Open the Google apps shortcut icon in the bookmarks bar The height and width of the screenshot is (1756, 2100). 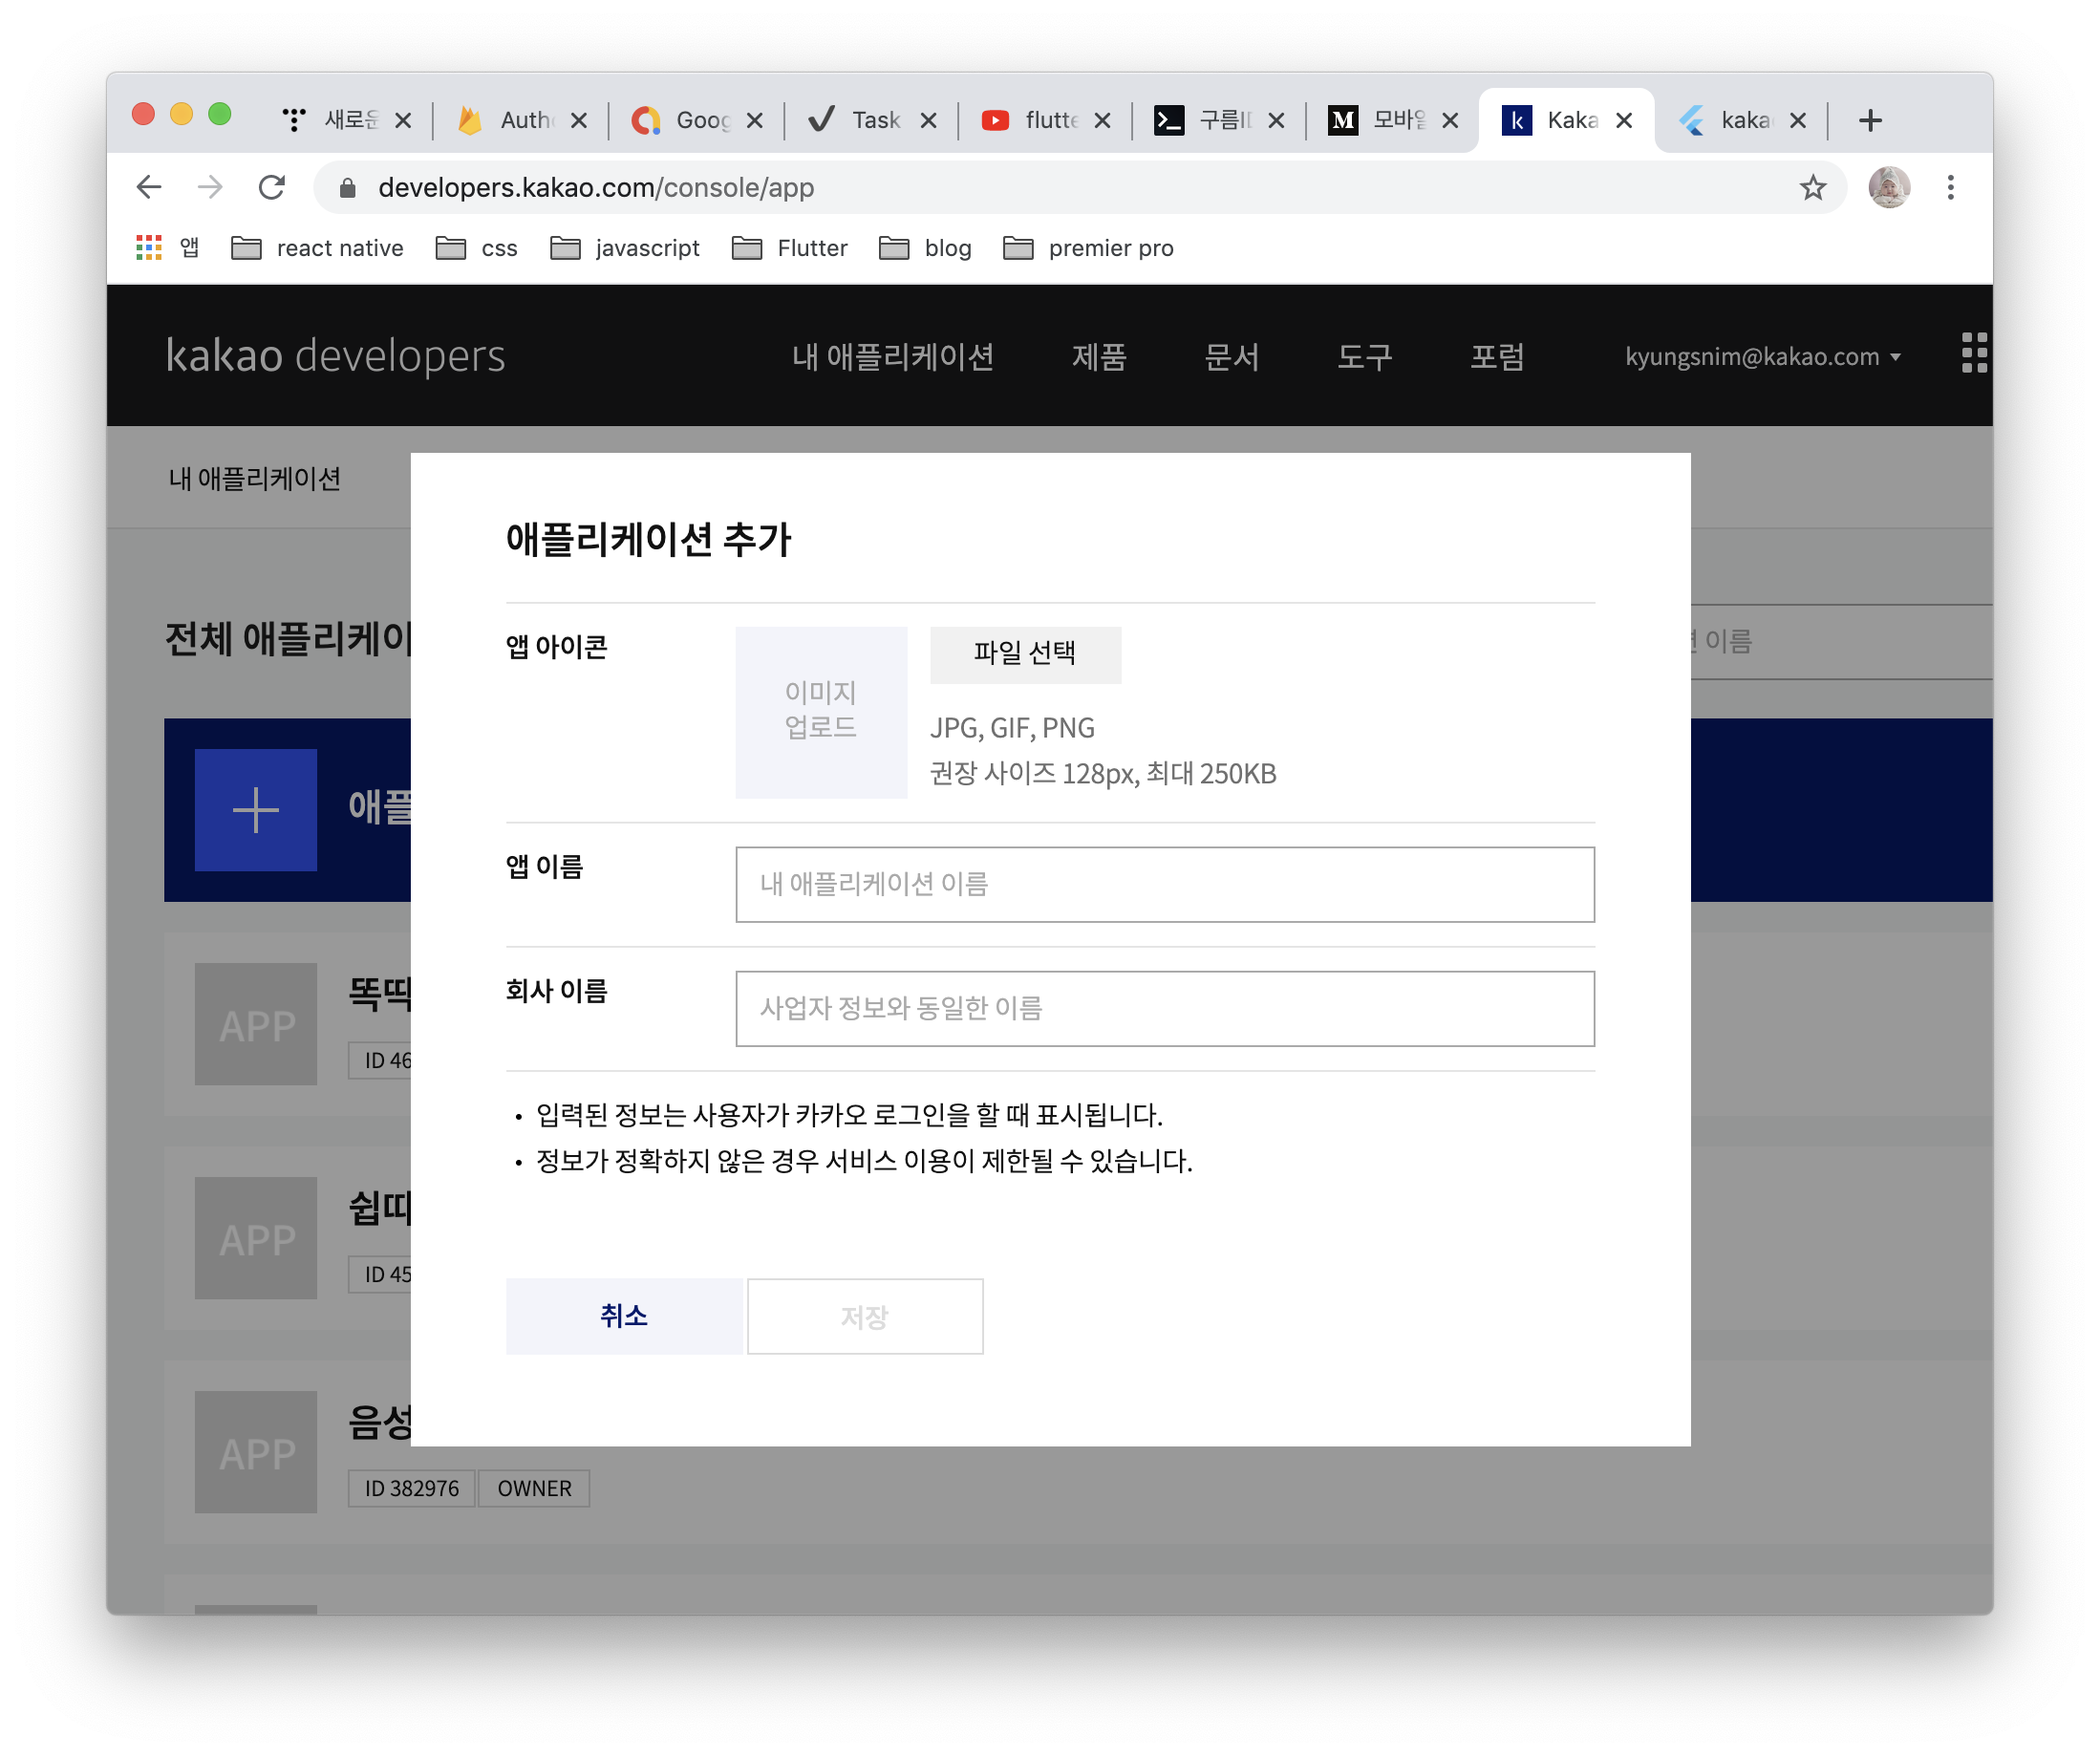click(149, 248)
